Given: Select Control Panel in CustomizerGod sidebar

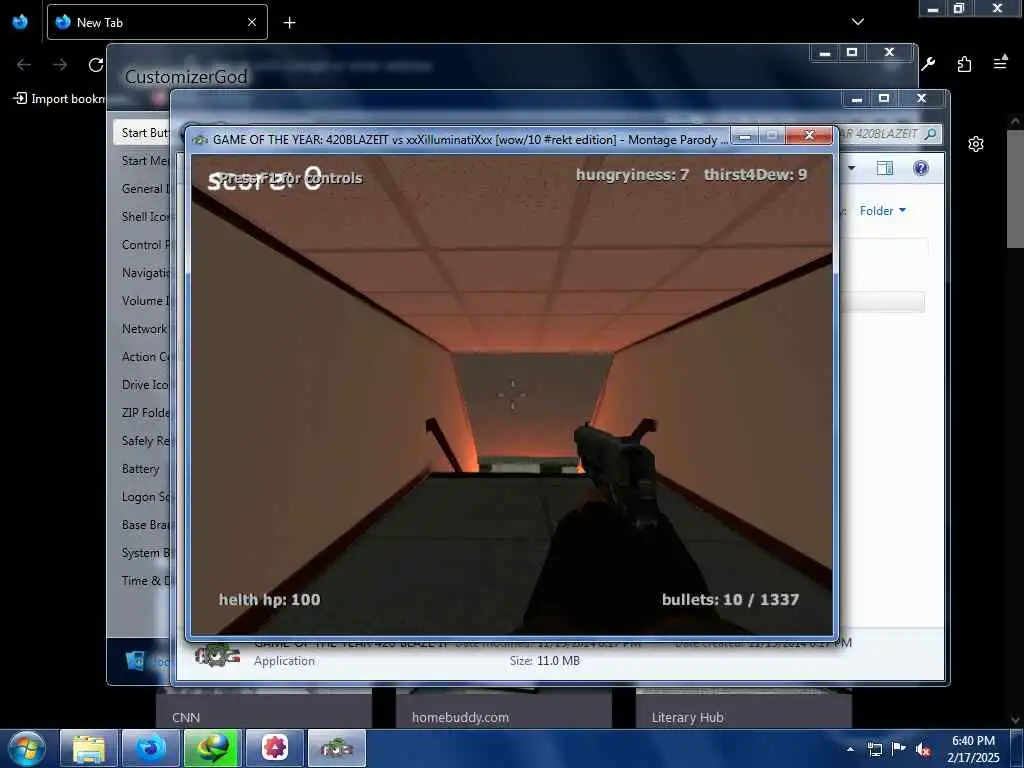Looking at the screenshot, I should tap(145, 245).
